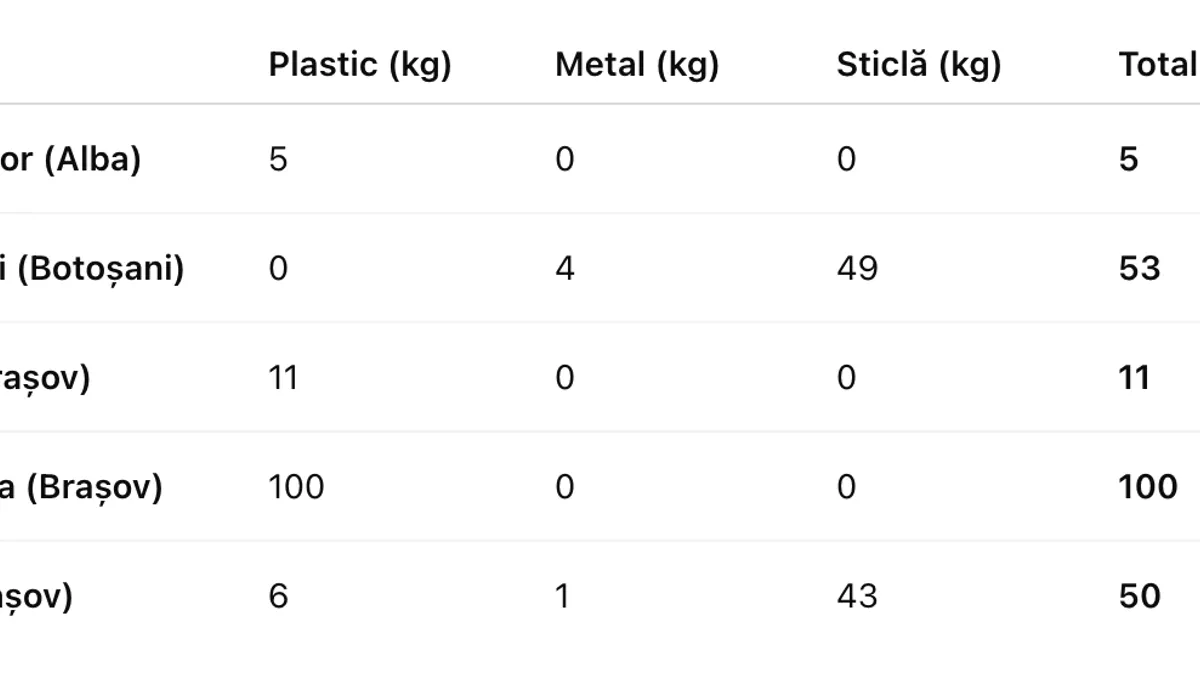Click the Metal value 1 in last row

tap(562, 597)
